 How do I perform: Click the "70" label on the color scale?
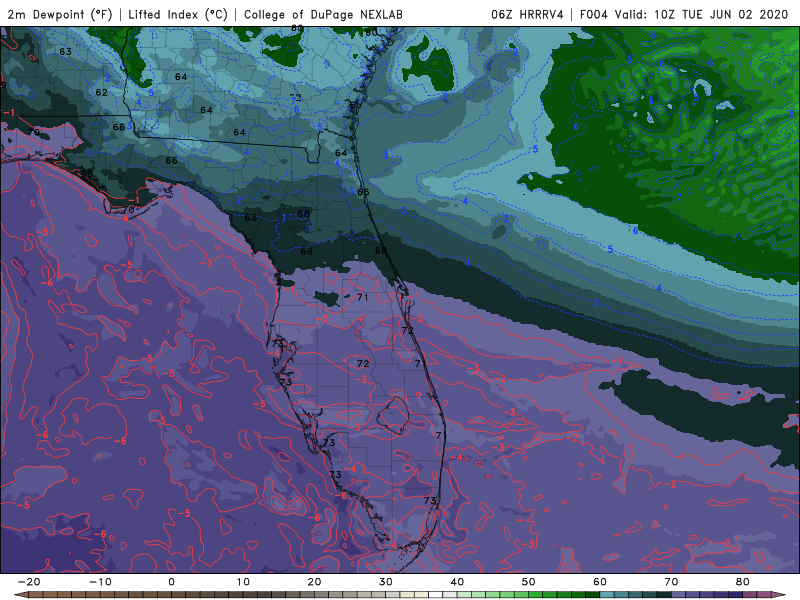671,582
